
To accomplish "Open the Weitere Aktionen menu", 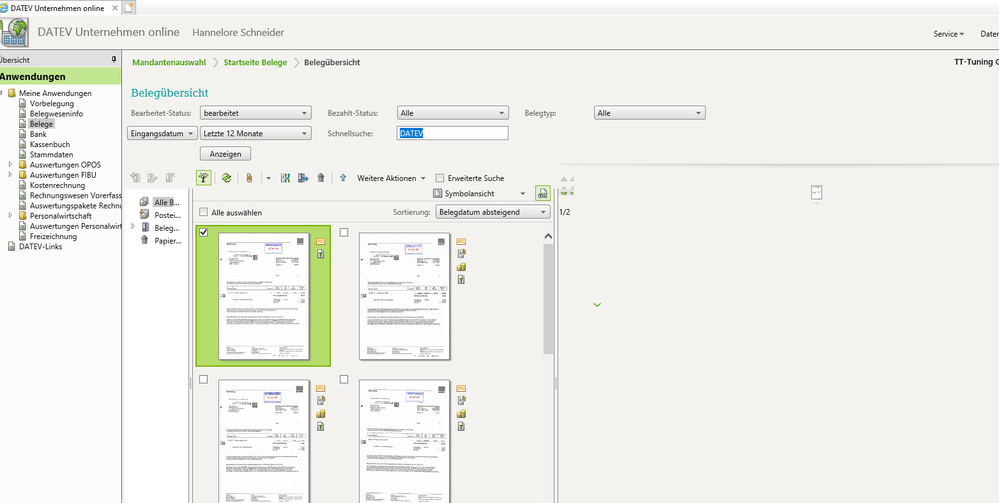I will [391, 179].
